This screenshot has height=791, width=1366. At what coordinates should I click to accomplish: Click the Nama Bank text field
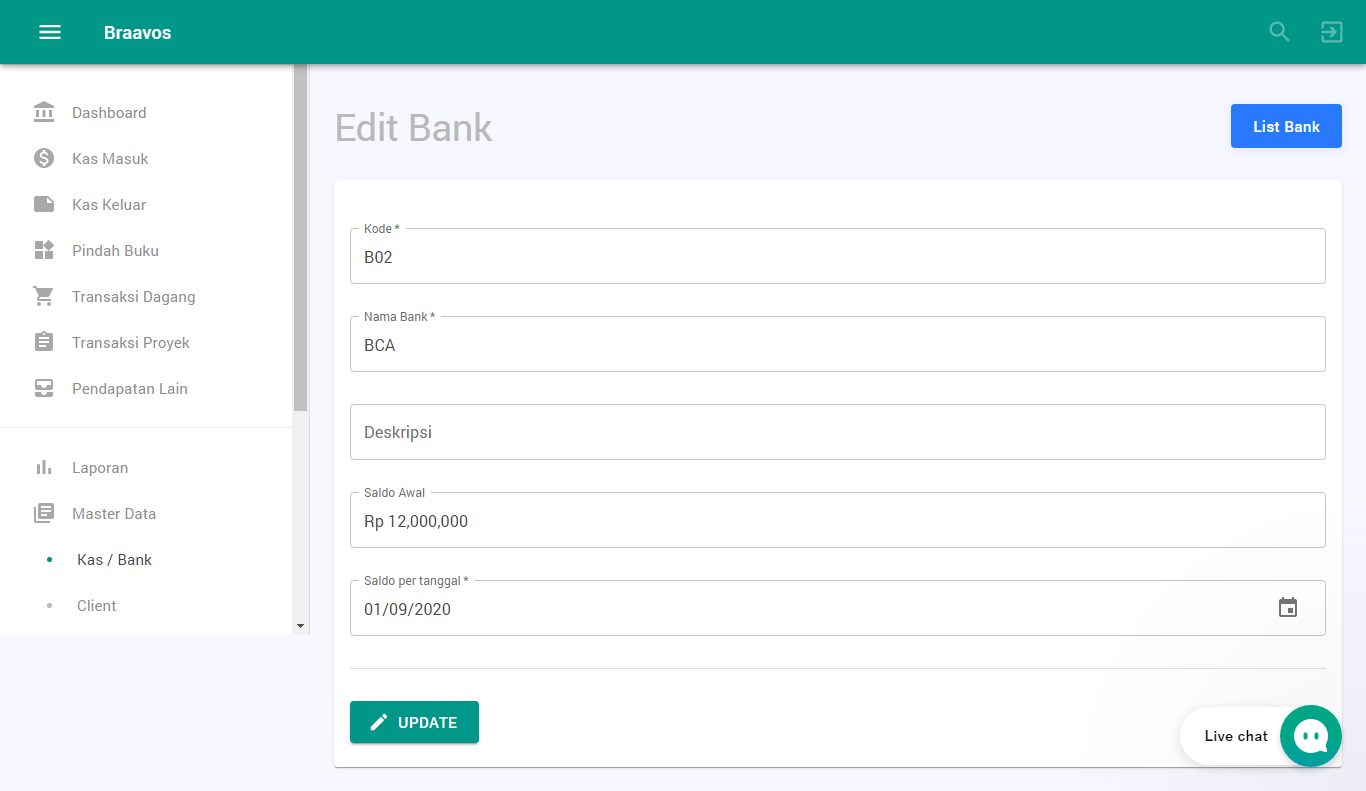(x=837, y=345)
